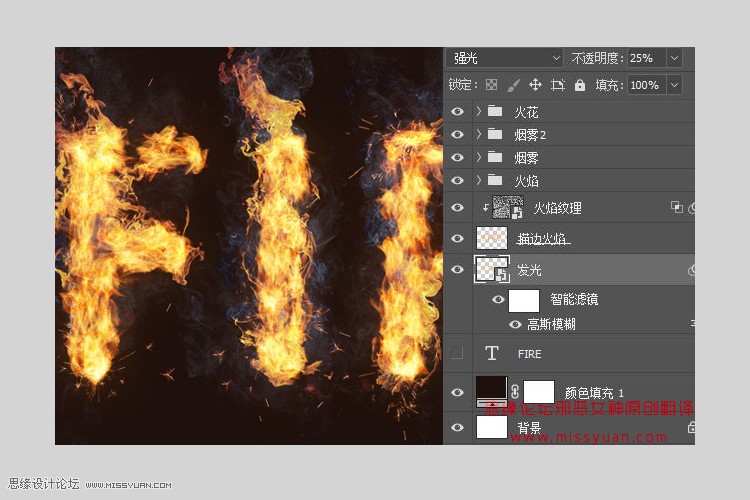
Task: Toggle visibility of 描边火焰 layer
Action: pyautogui.click(x=457, y=238)
